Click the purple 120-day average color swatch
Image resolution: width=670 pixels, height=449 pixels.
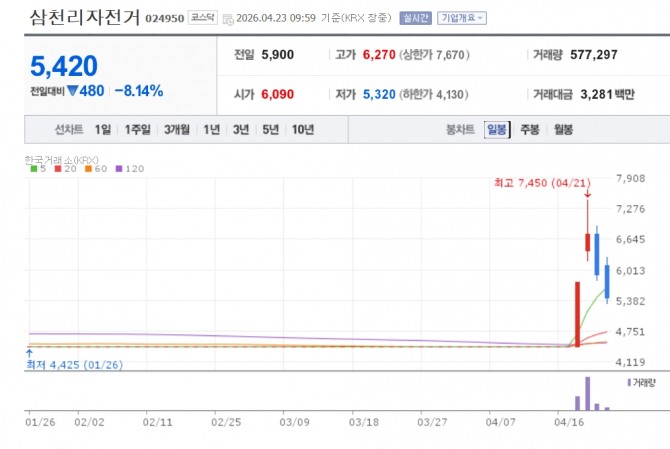(x=120, y=169)
